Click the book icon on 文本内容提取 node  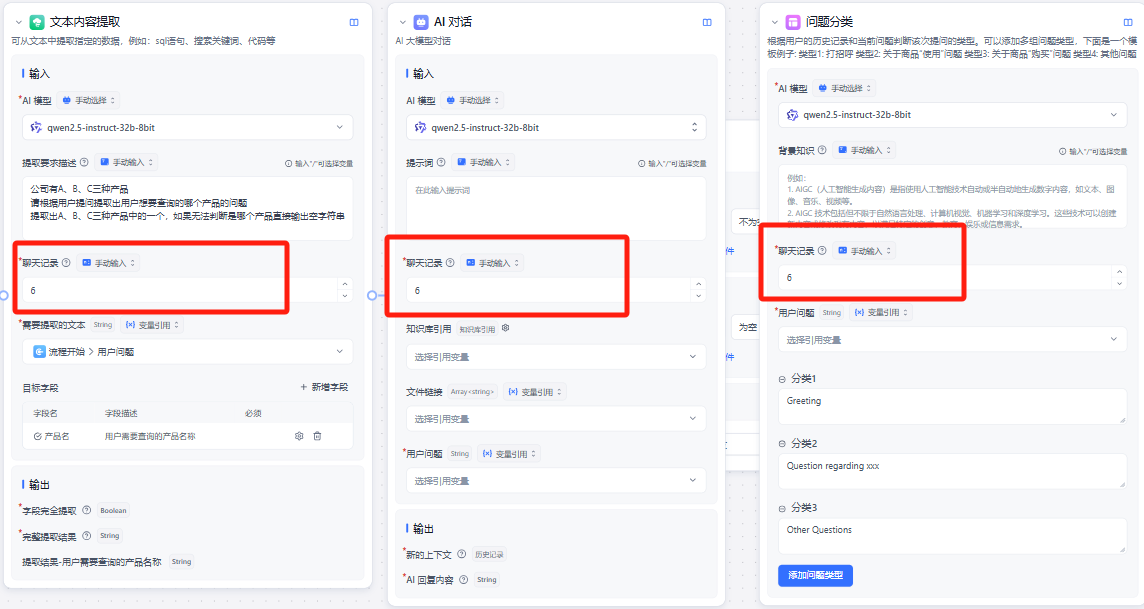coord(354,22)
